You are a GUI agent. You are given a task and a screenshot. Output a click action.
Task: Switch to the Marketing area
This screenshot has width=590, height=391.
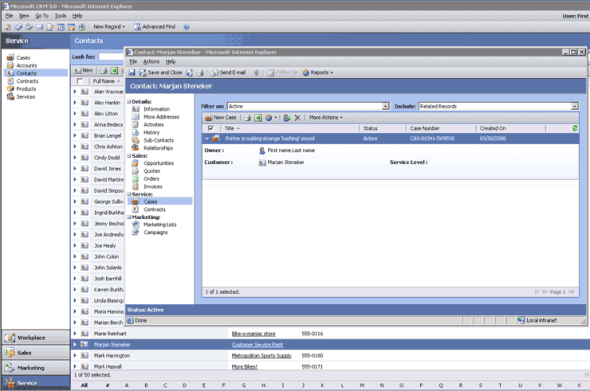tap(36, 368)
